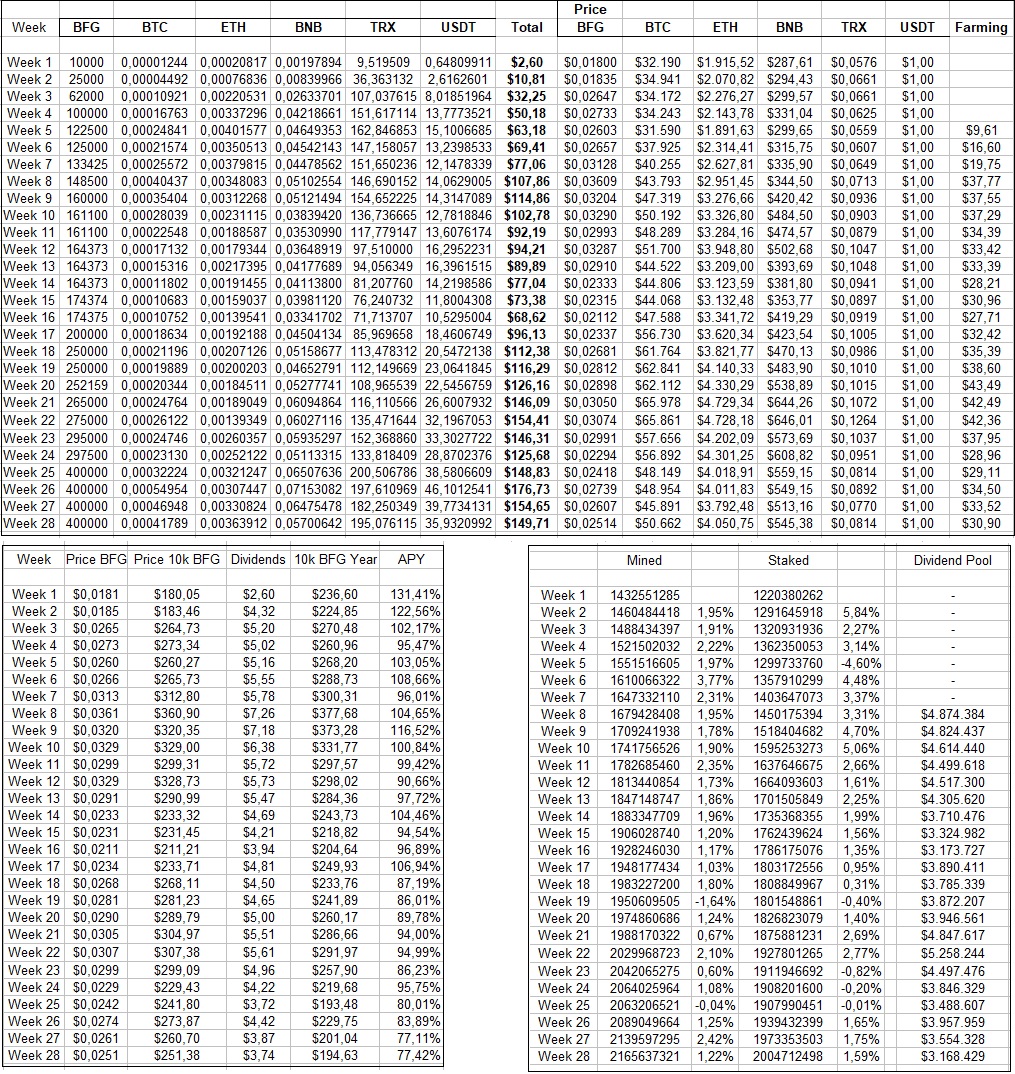
Task: Select Week 26 total $176,73
Action: pyautogui.click(x=526, y=489)
